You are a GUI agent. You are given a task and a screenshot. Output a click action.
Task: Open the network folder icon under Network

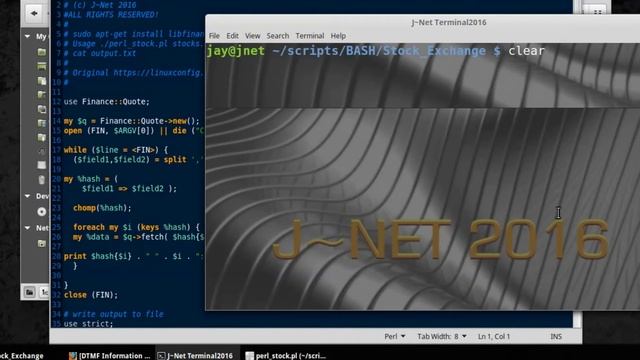pyautogui.click(x=42, y=243)
